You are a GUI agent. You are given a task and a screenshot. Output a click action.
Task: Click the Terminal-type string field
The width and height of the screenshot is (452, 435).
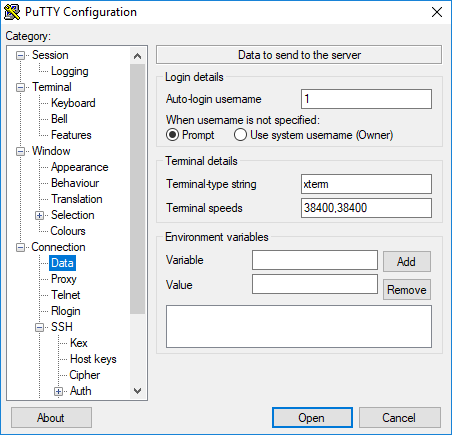point(366,184)
